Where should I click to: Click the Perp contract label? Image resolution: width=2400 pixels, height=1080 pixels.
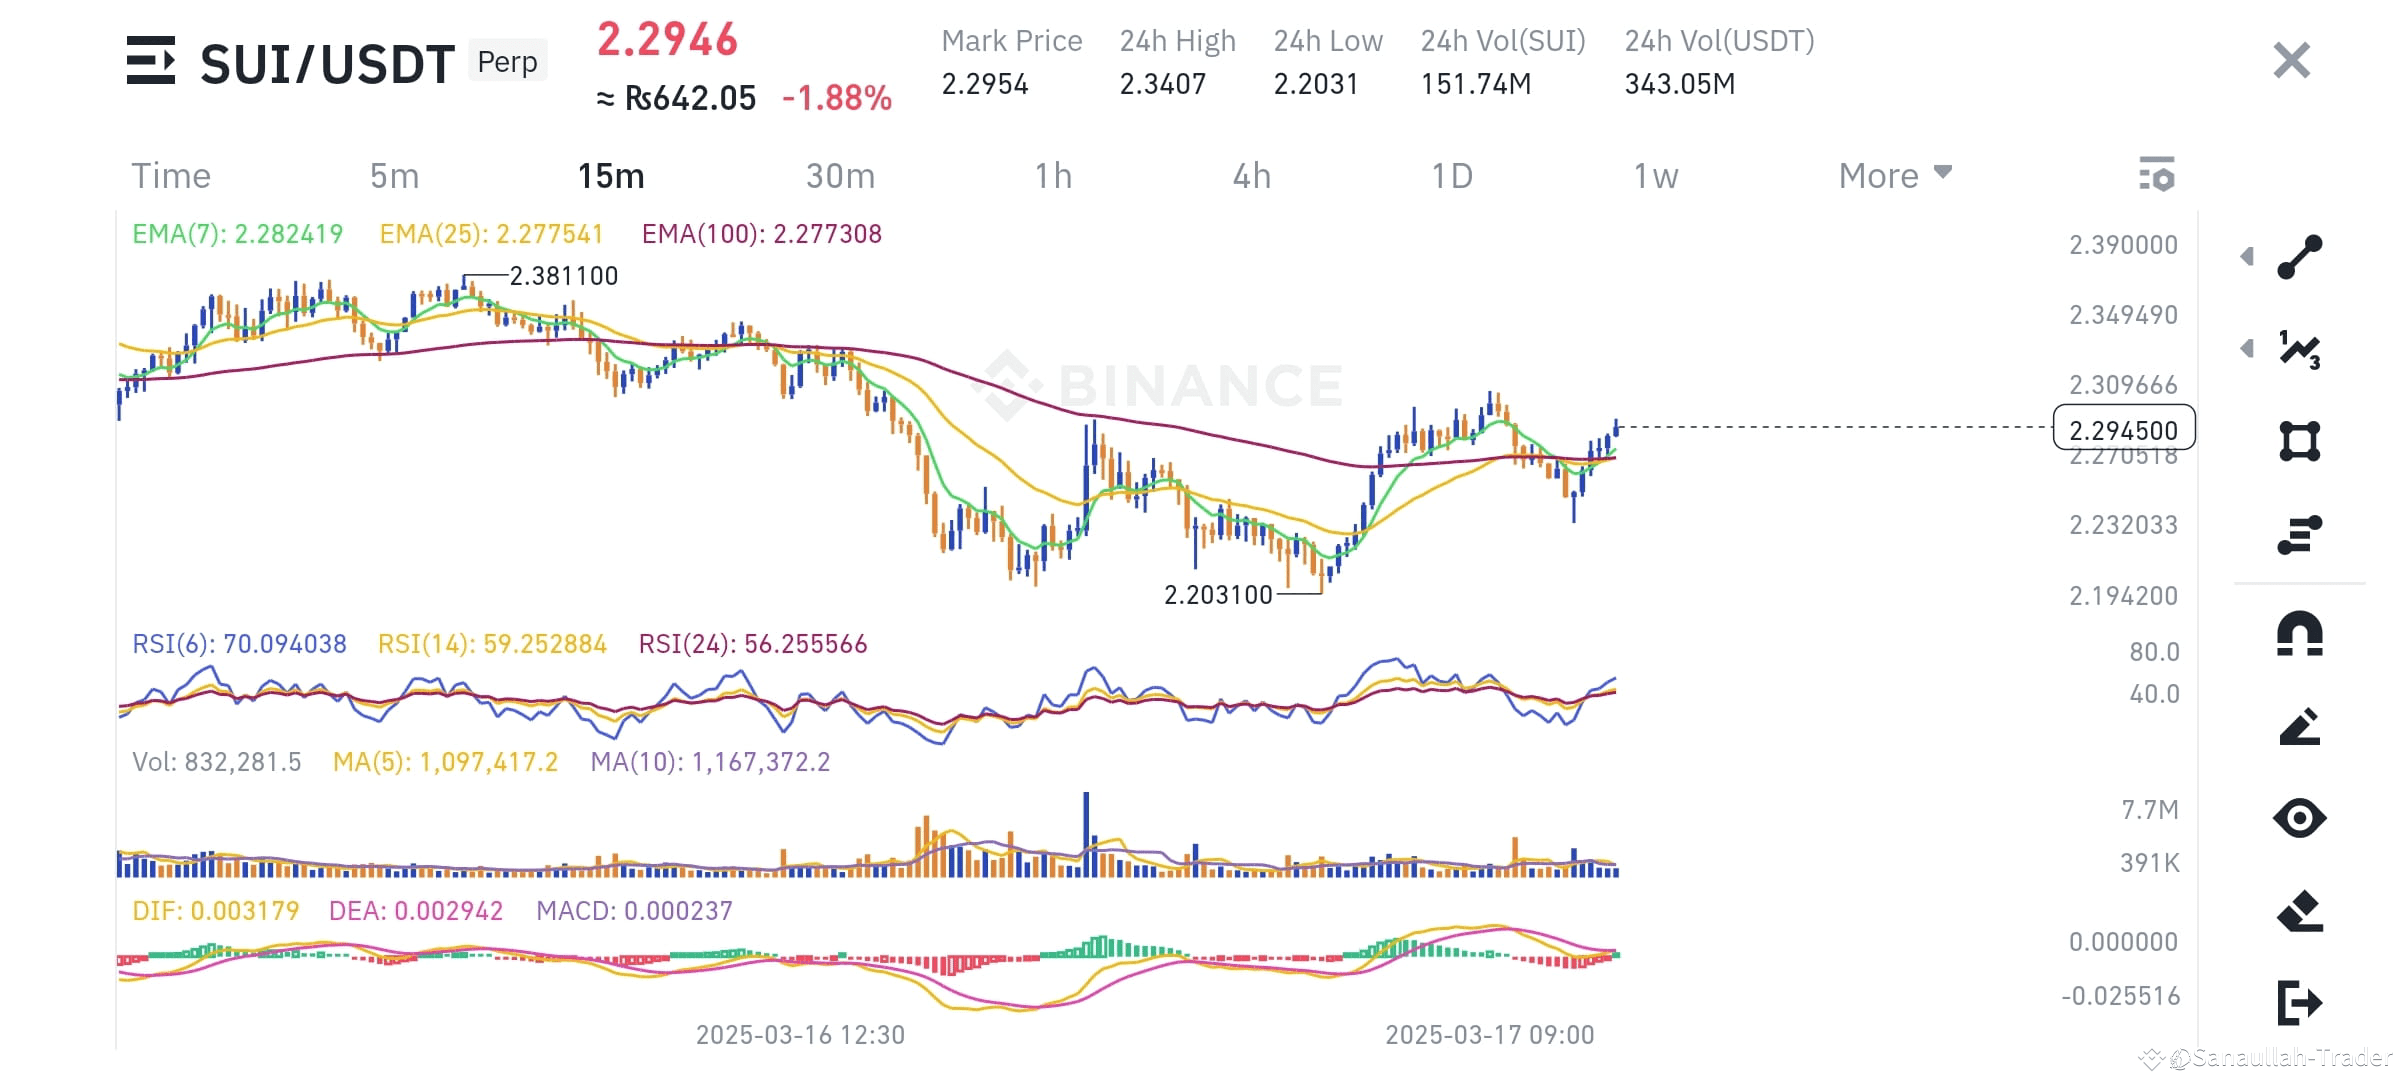(507, 62)
